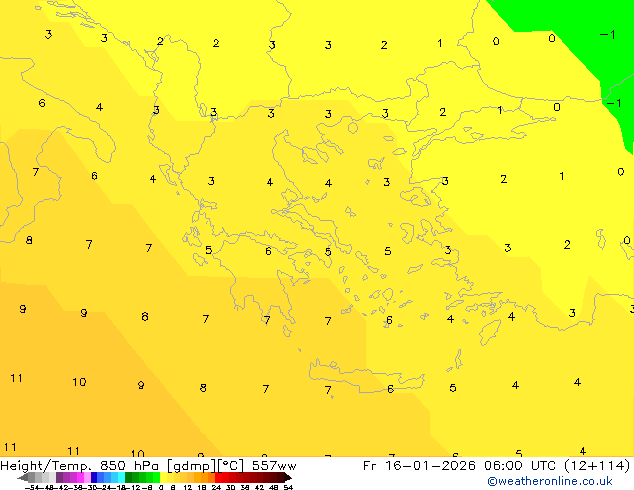Image resolution: width=634 pixels, height=490 pixels.
Task: Click the '(12+114)' forecast offset text
Action: 598,466
